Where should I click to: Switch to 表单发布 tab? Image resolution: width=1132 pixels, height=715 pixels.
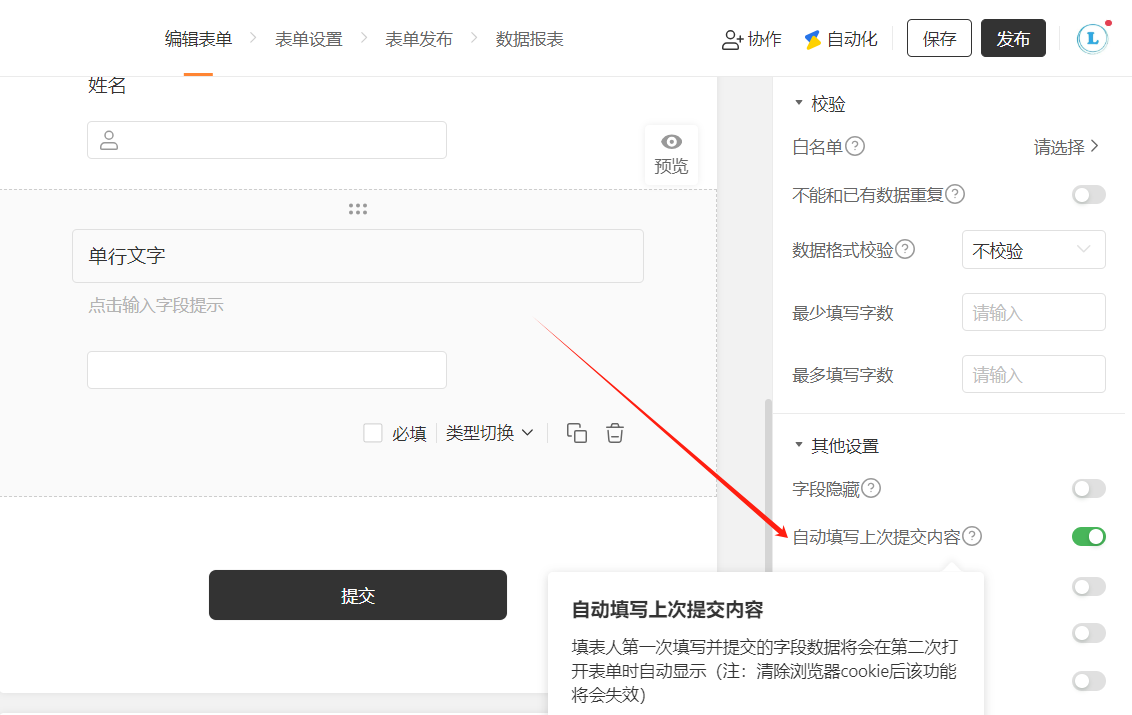pyautogui.click(x=419, y=39)
